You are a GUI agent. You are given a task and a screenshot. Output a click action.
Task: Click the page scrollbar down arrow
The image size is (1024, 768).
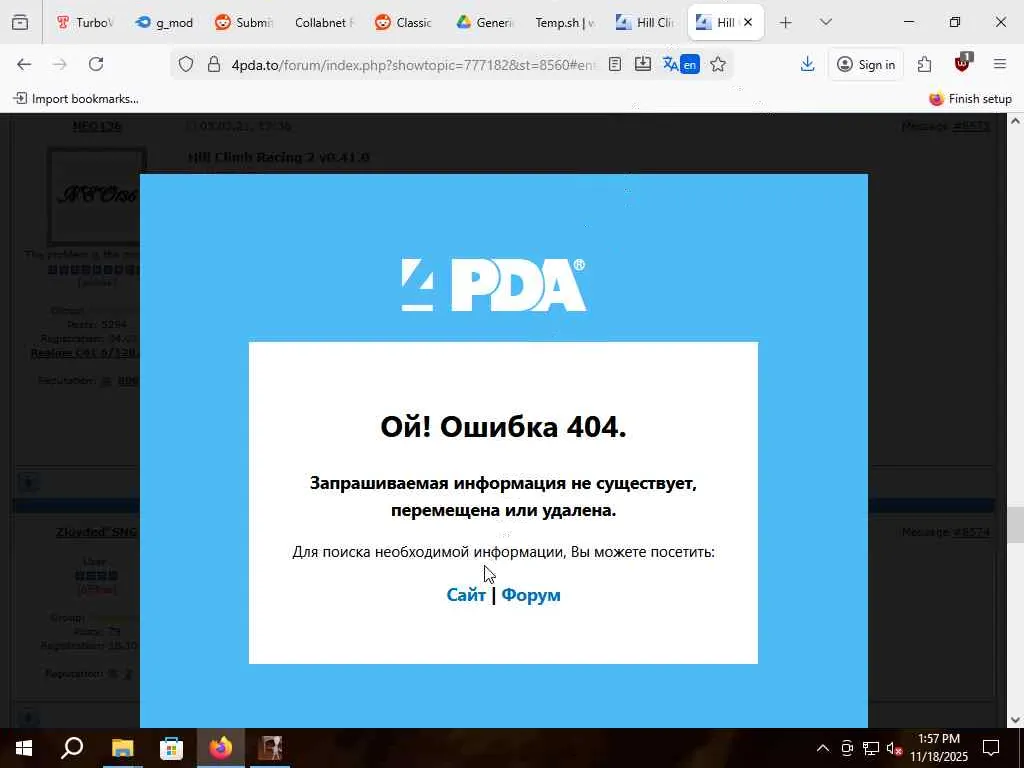[x=1015, y=720]
